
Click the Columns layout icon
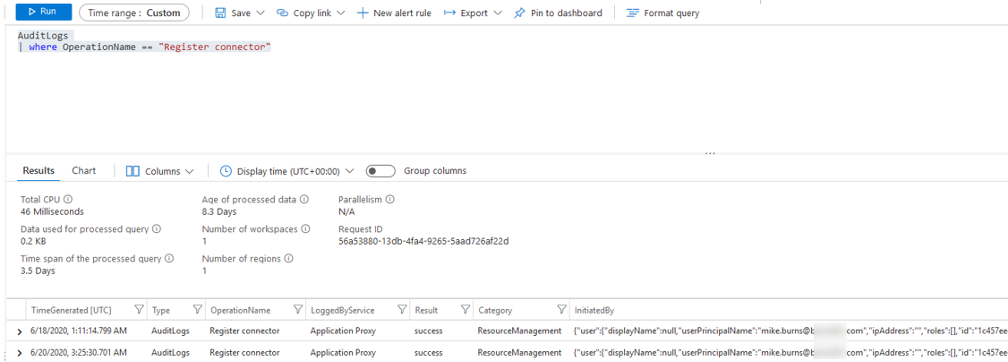click(x=132, y=172)
